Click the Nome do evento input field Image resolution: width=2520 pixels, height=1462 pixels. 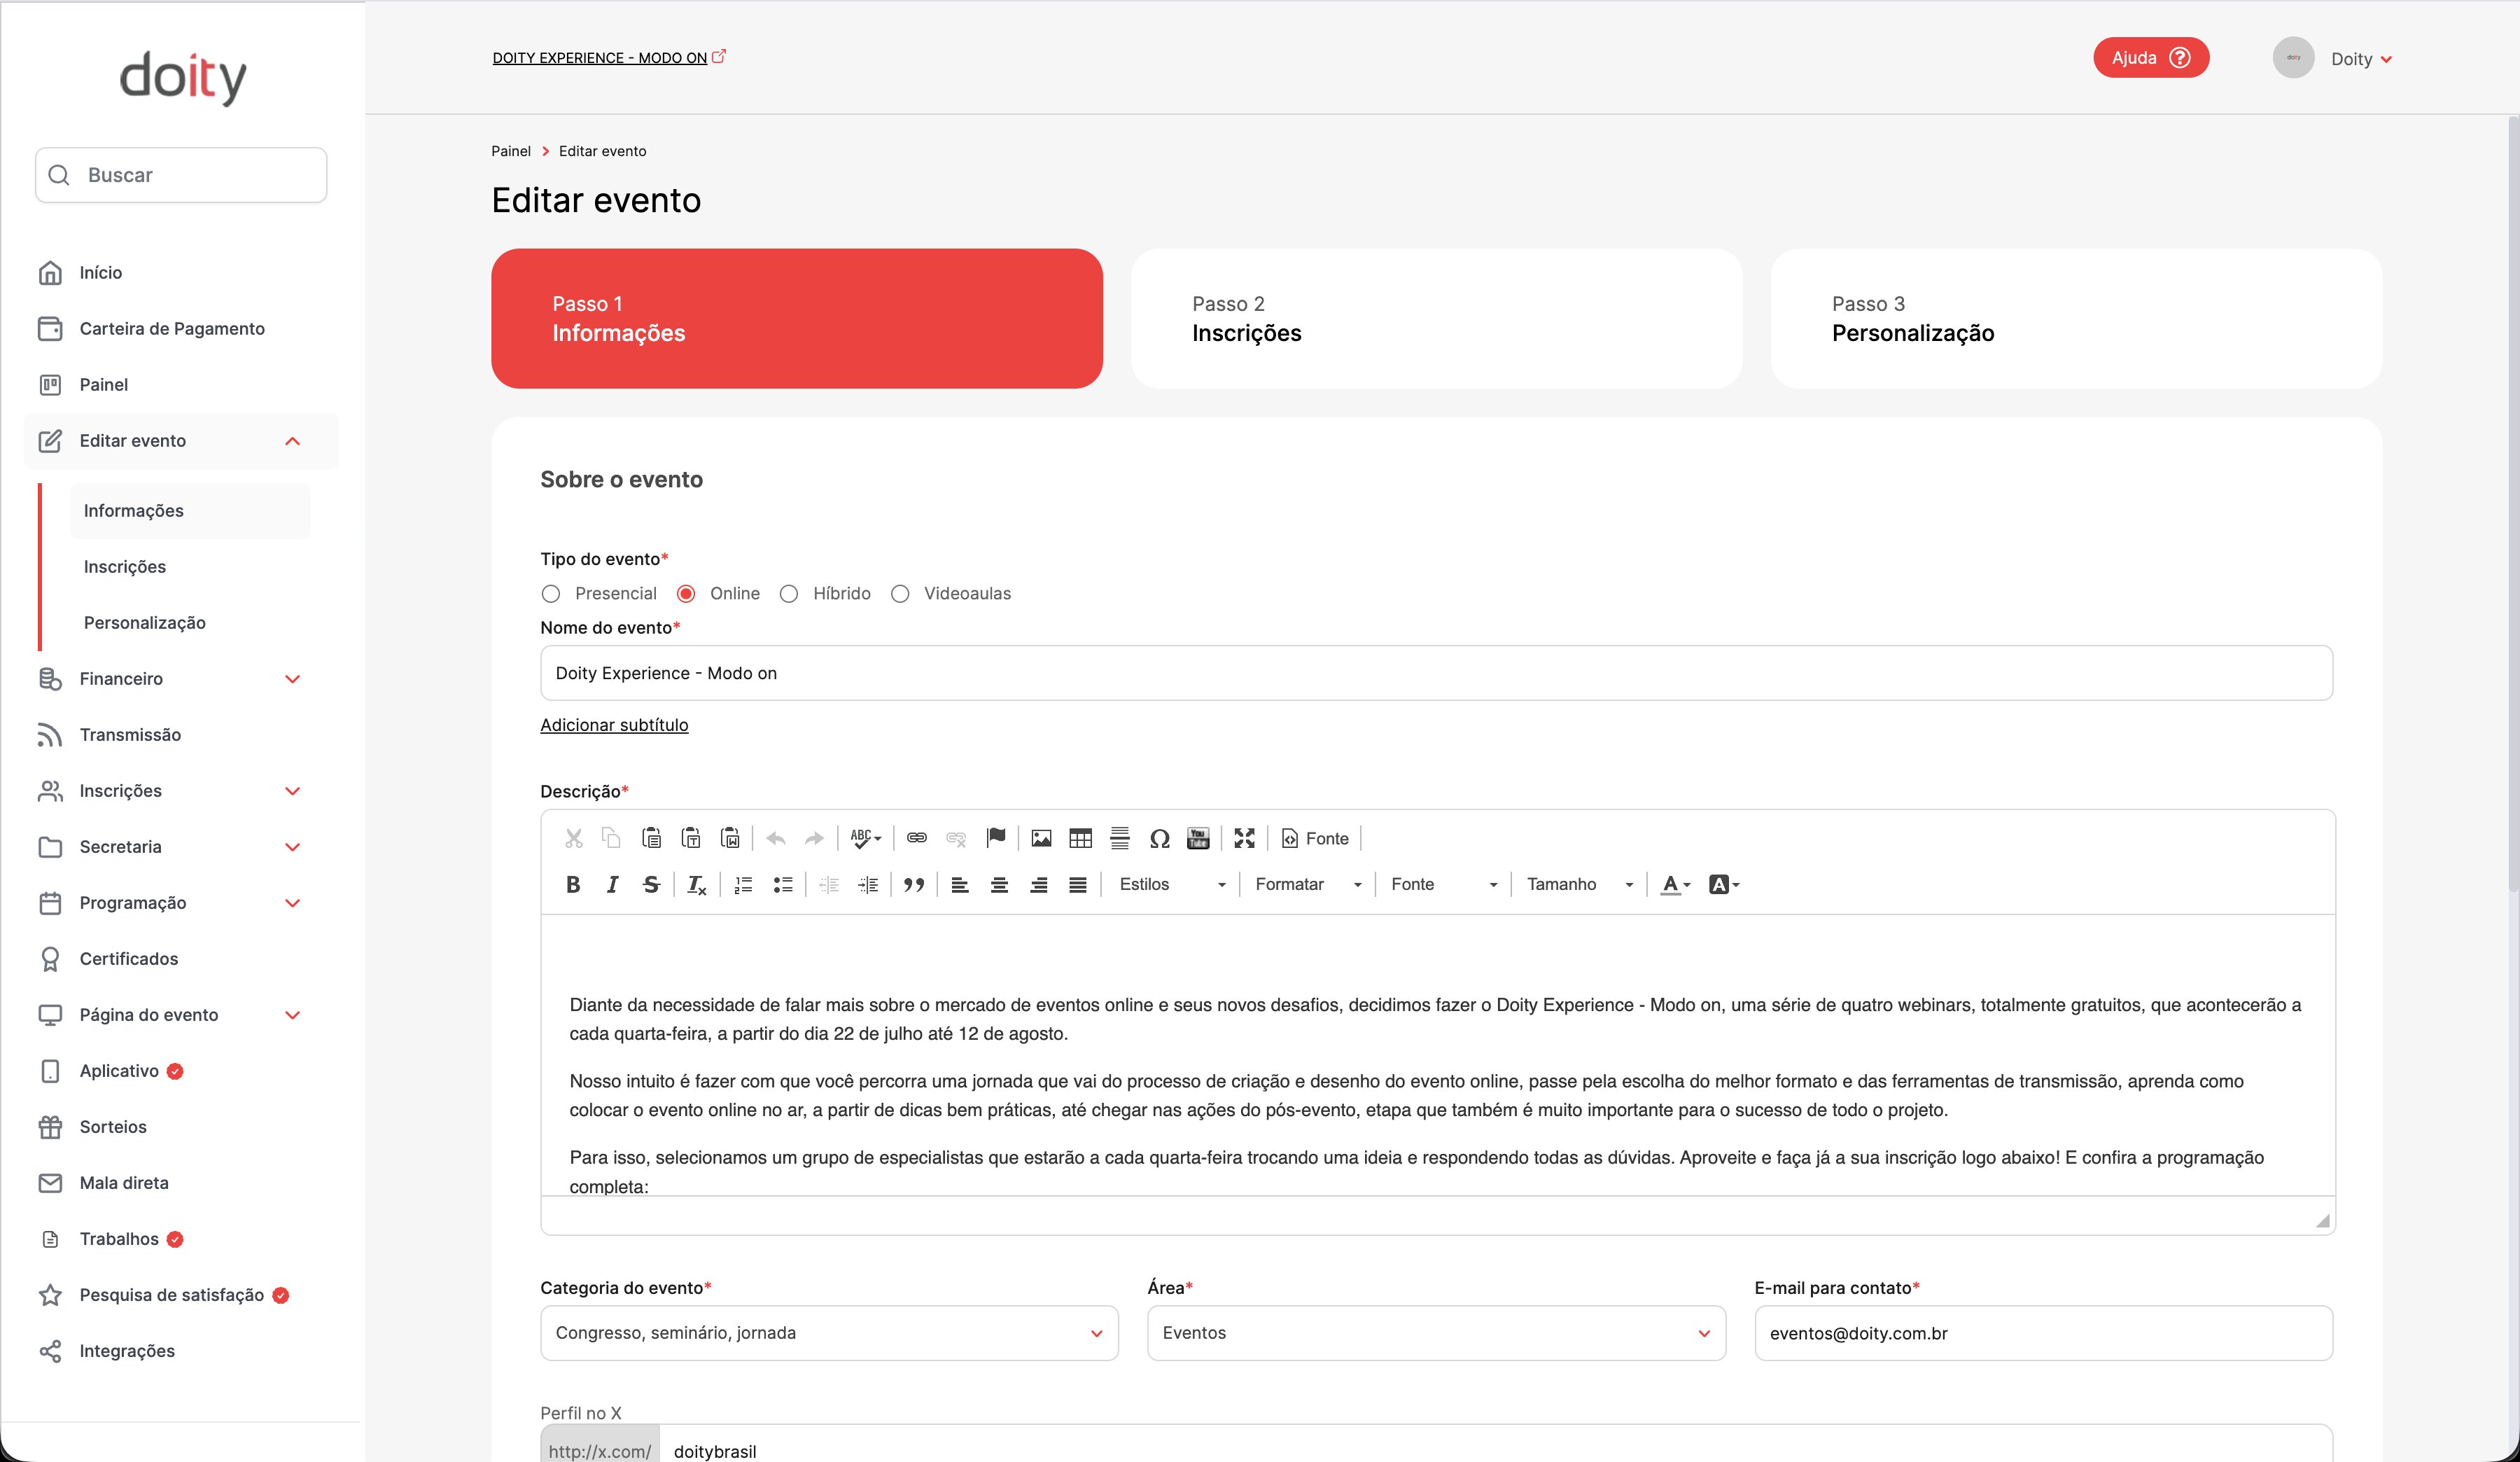click(x=1436, y=673)
